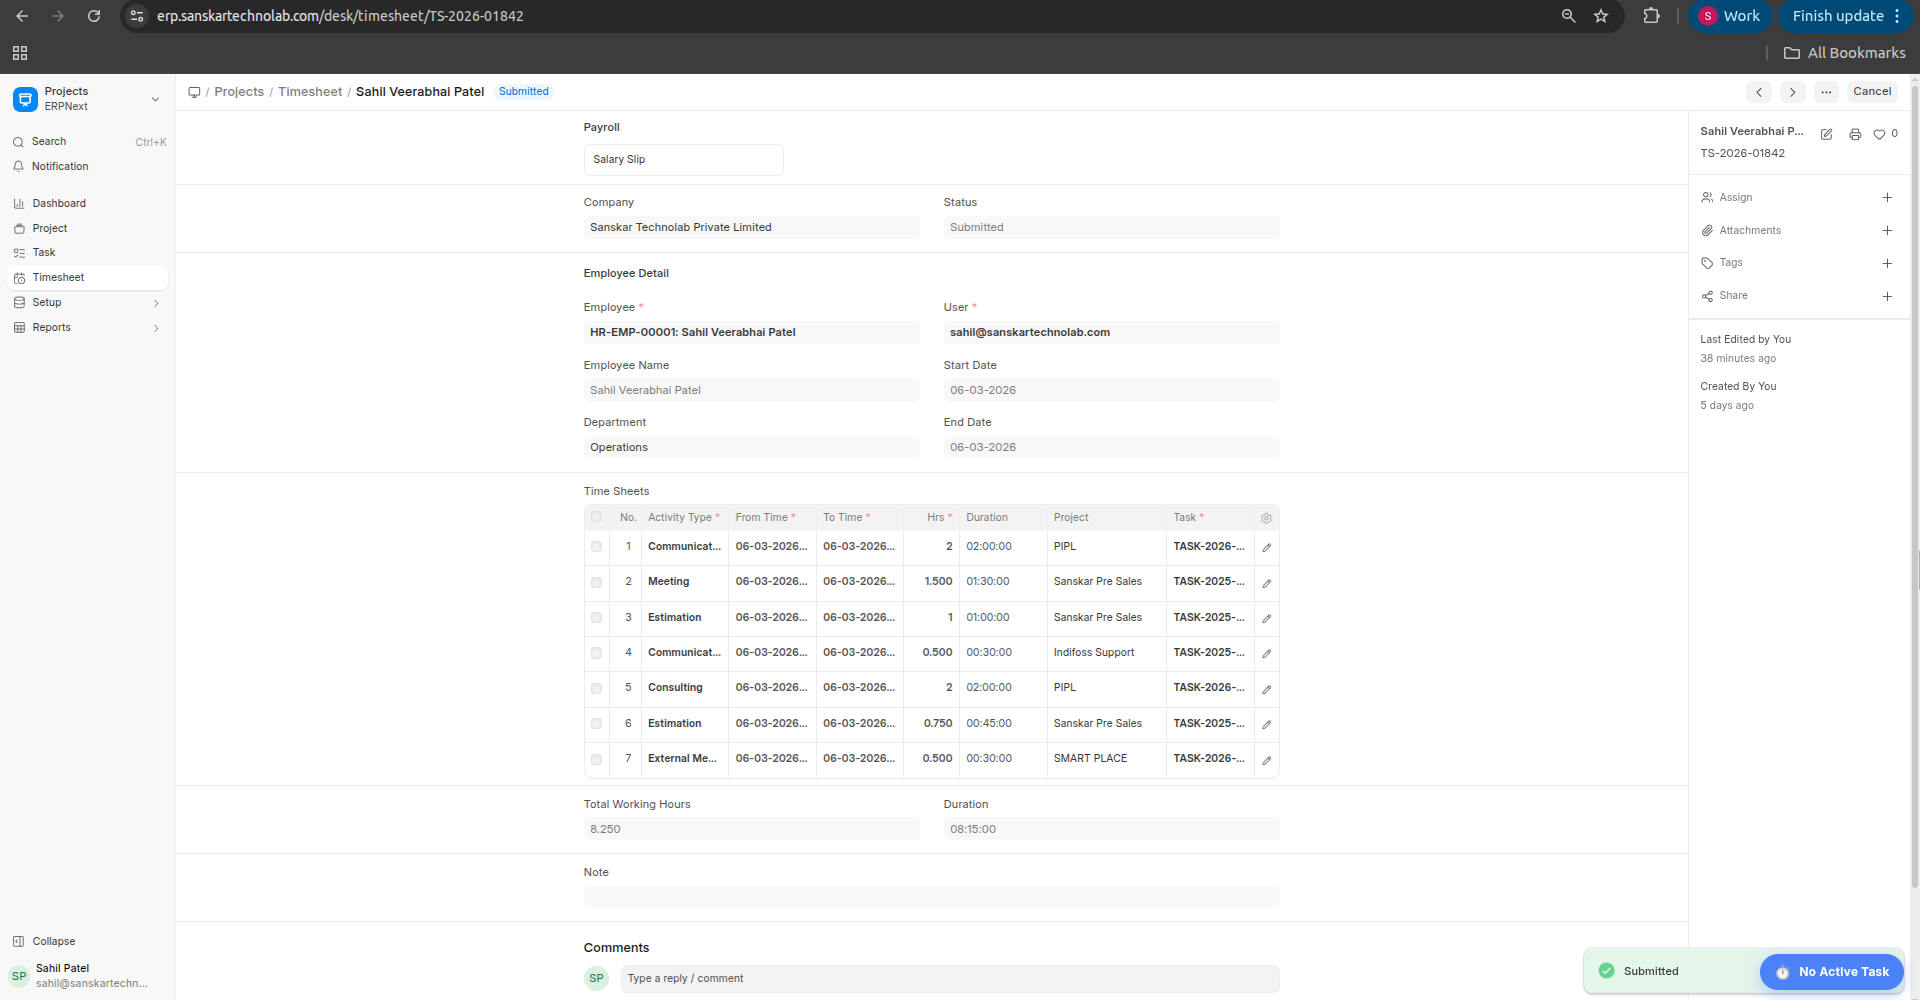
Task: Open the Time Sheets table settings gear
Action: [x=1265, y=518]
